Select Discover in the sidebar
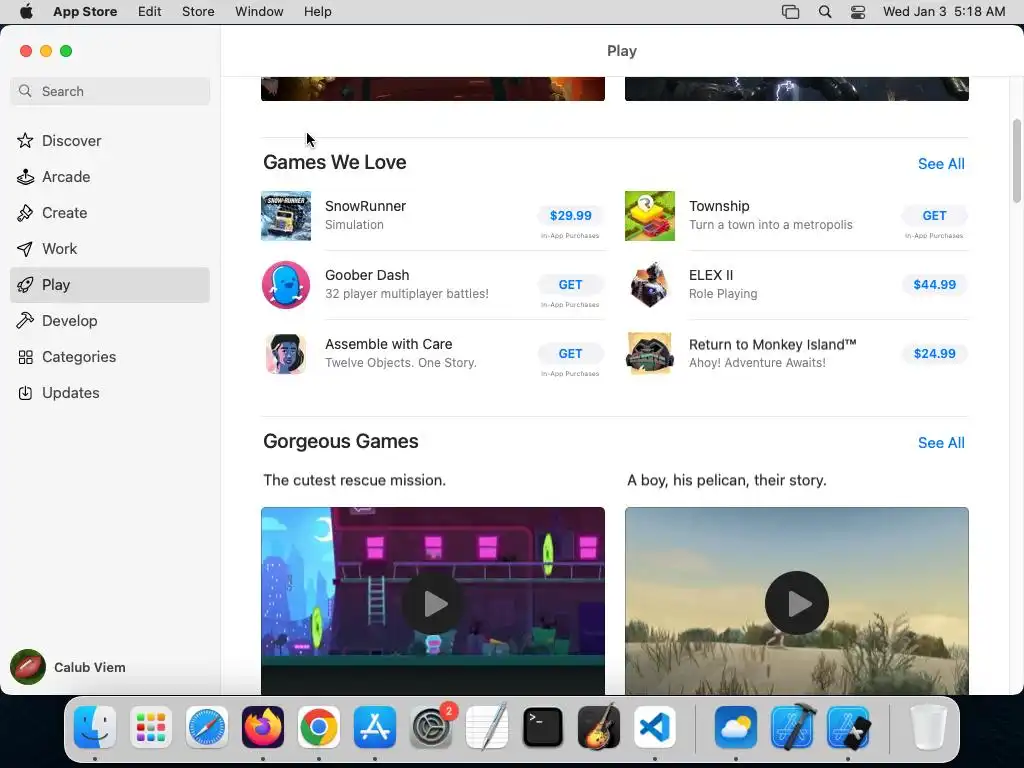Screen dimensions: 1024x768 [x=110, y=141]
